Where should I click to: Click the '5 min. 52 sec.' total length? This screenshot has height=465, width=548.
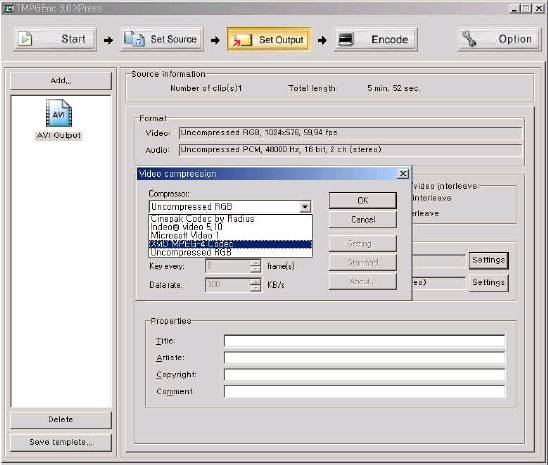(x=393, y=88)
